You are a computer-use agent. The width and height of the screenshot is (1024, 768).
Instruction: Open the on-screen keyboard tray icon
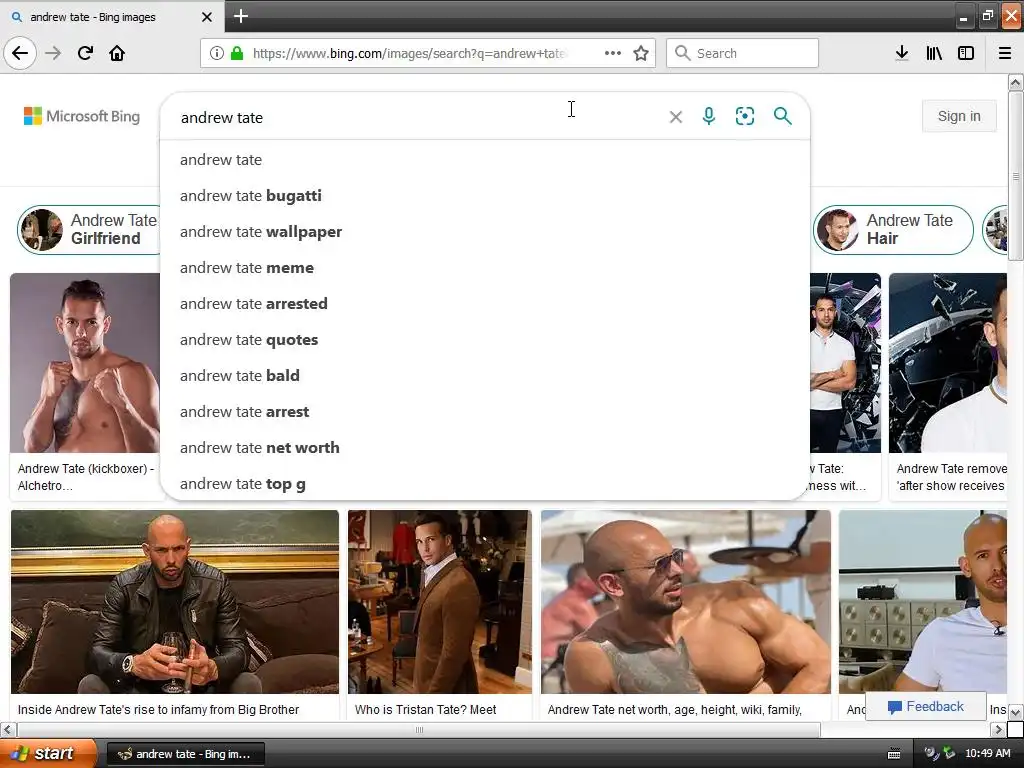coord(894,754)
